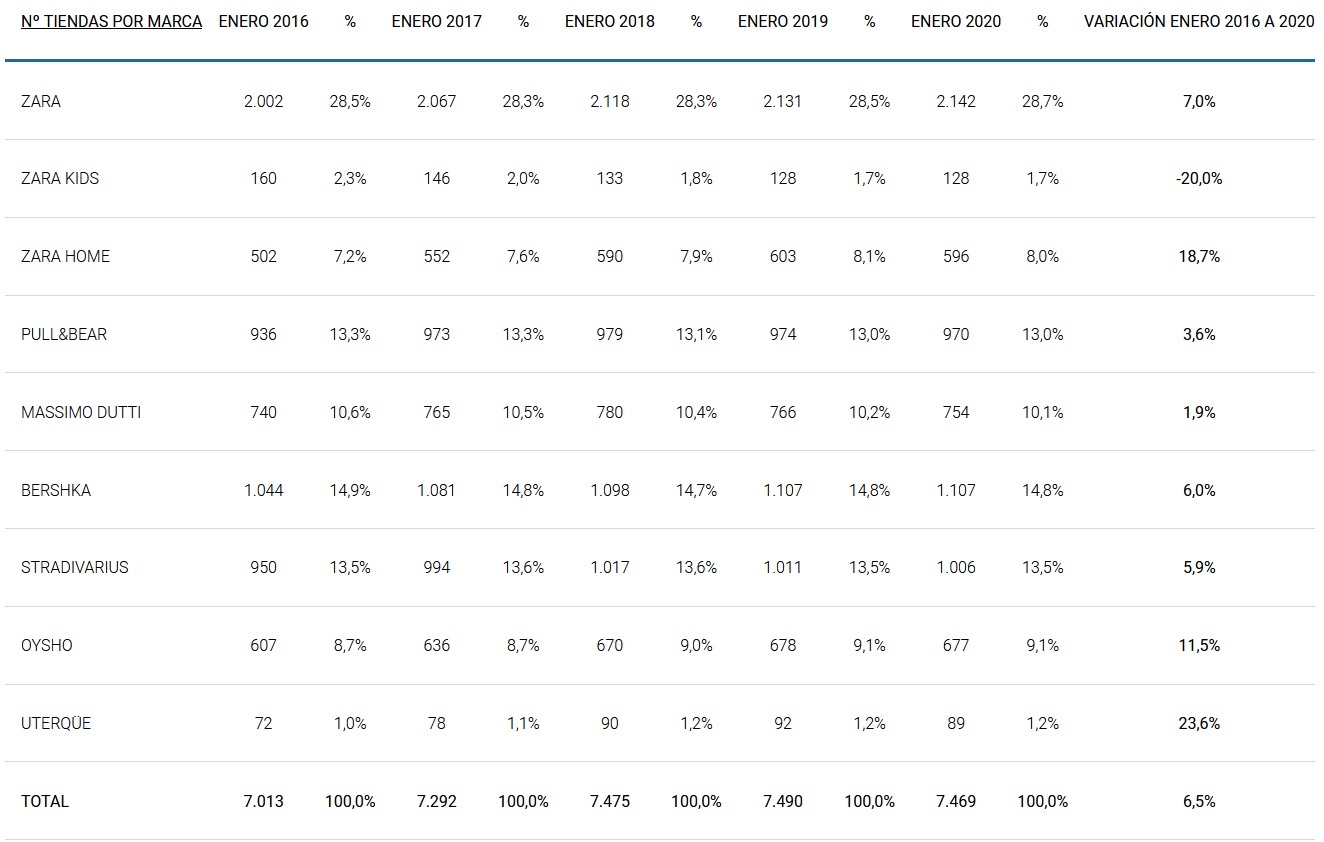Select the UTERQÜE row label
Viewport: 1324px width, 842px height.
pos(56,723)
